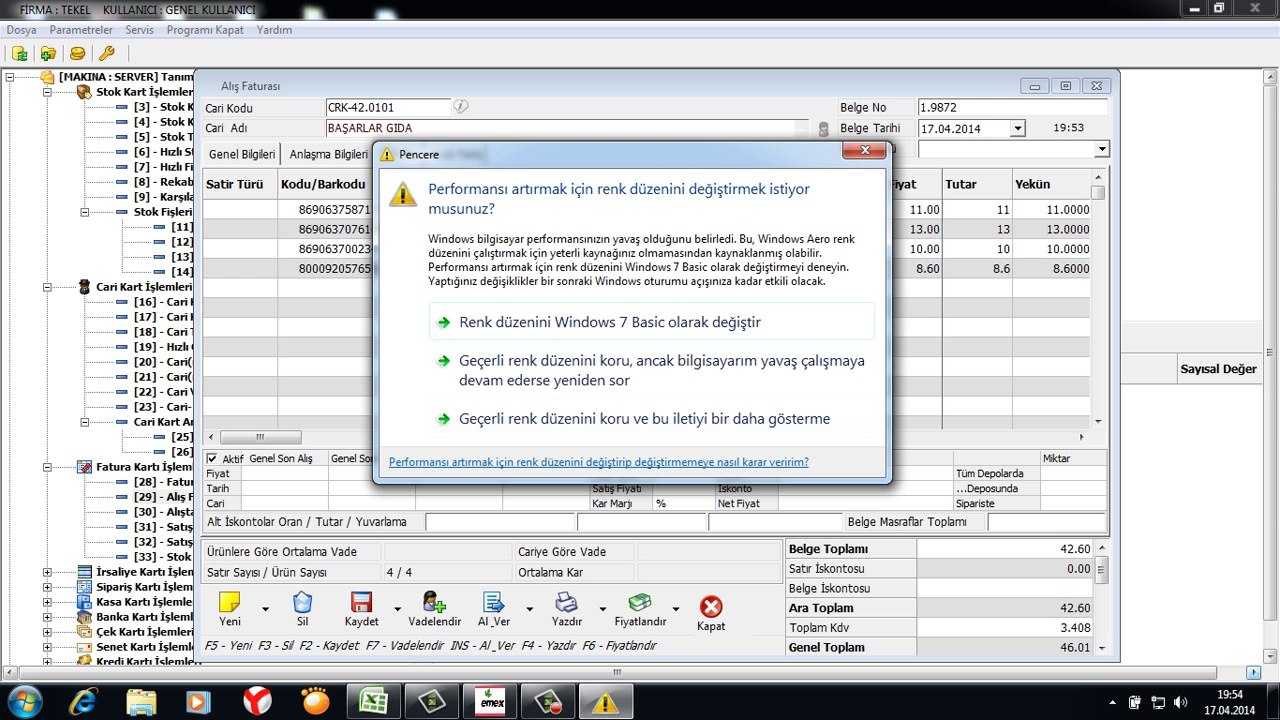Click Programı Kapat menu item
This screenshot has height=720, width=1280.
pyautogui.click(x=205, y=30)
